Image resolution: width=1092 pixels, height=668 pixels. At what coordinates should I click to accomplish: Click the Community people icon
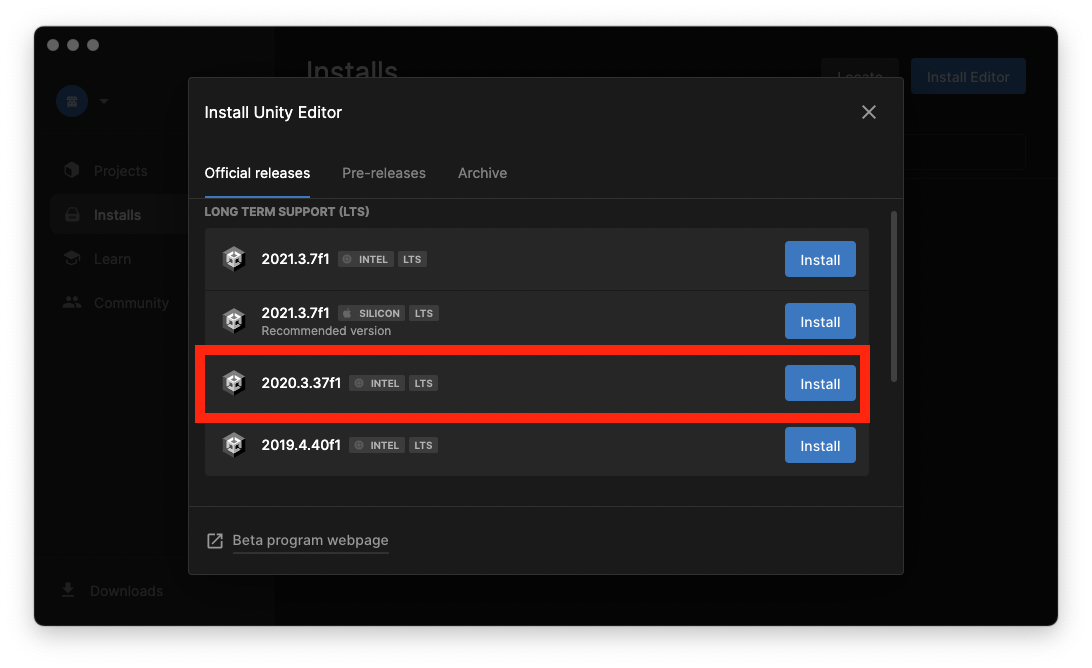[x=72, y=302]
